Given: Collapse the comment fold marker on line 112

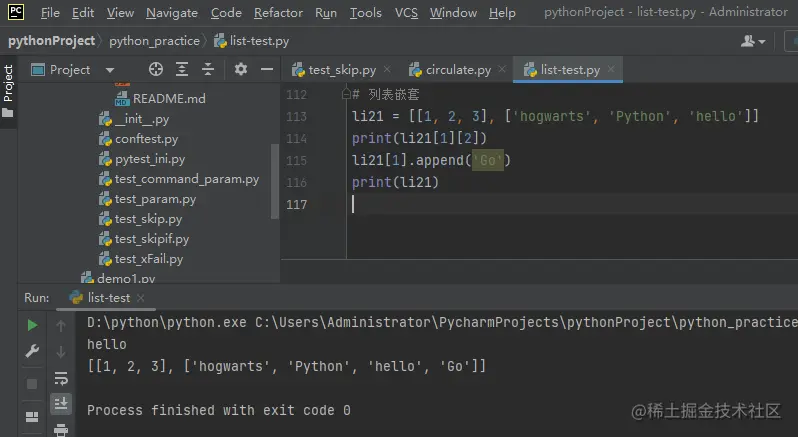Looking at the screenshot, I should 346,94.
